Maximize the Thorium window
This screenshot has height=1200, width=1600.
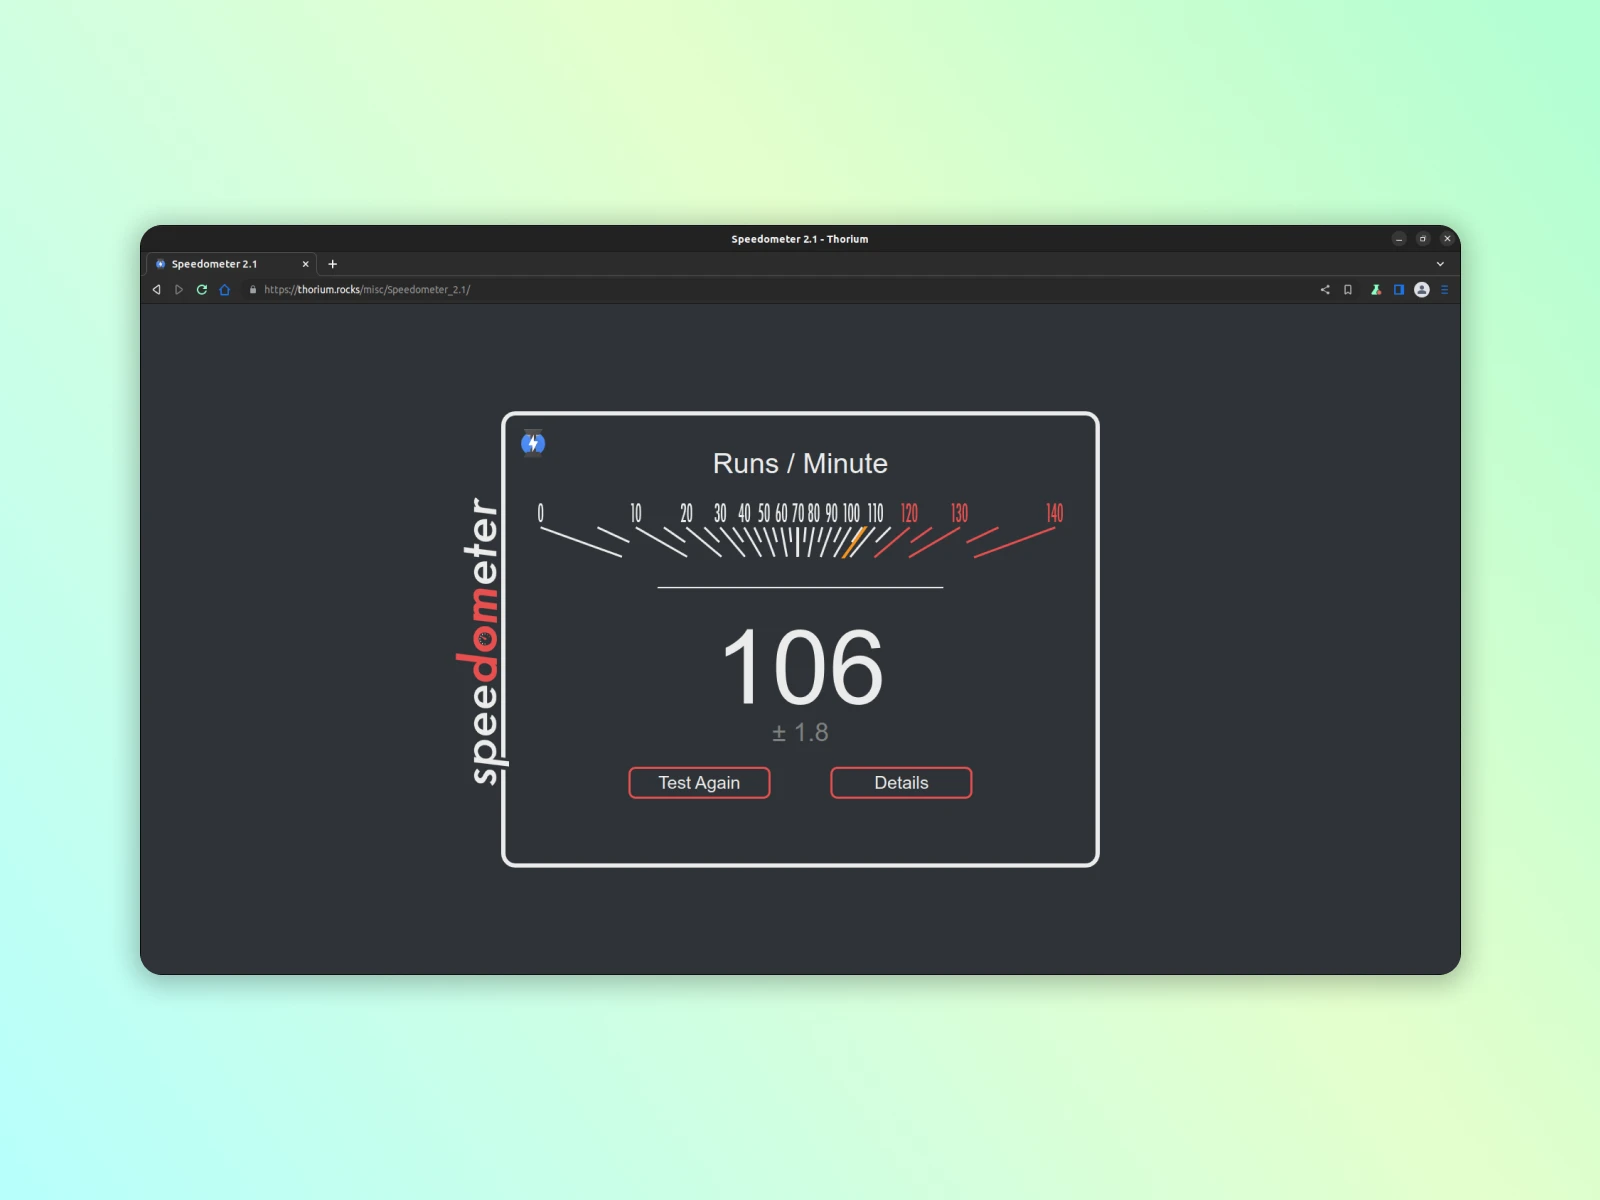pyautogui.click(x=1423, y=239)
